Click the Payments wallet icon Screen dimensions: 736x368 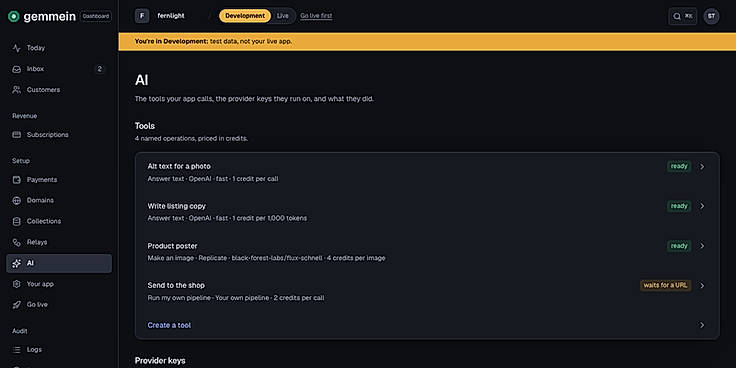pyautogui.click(x=16, y=180)
